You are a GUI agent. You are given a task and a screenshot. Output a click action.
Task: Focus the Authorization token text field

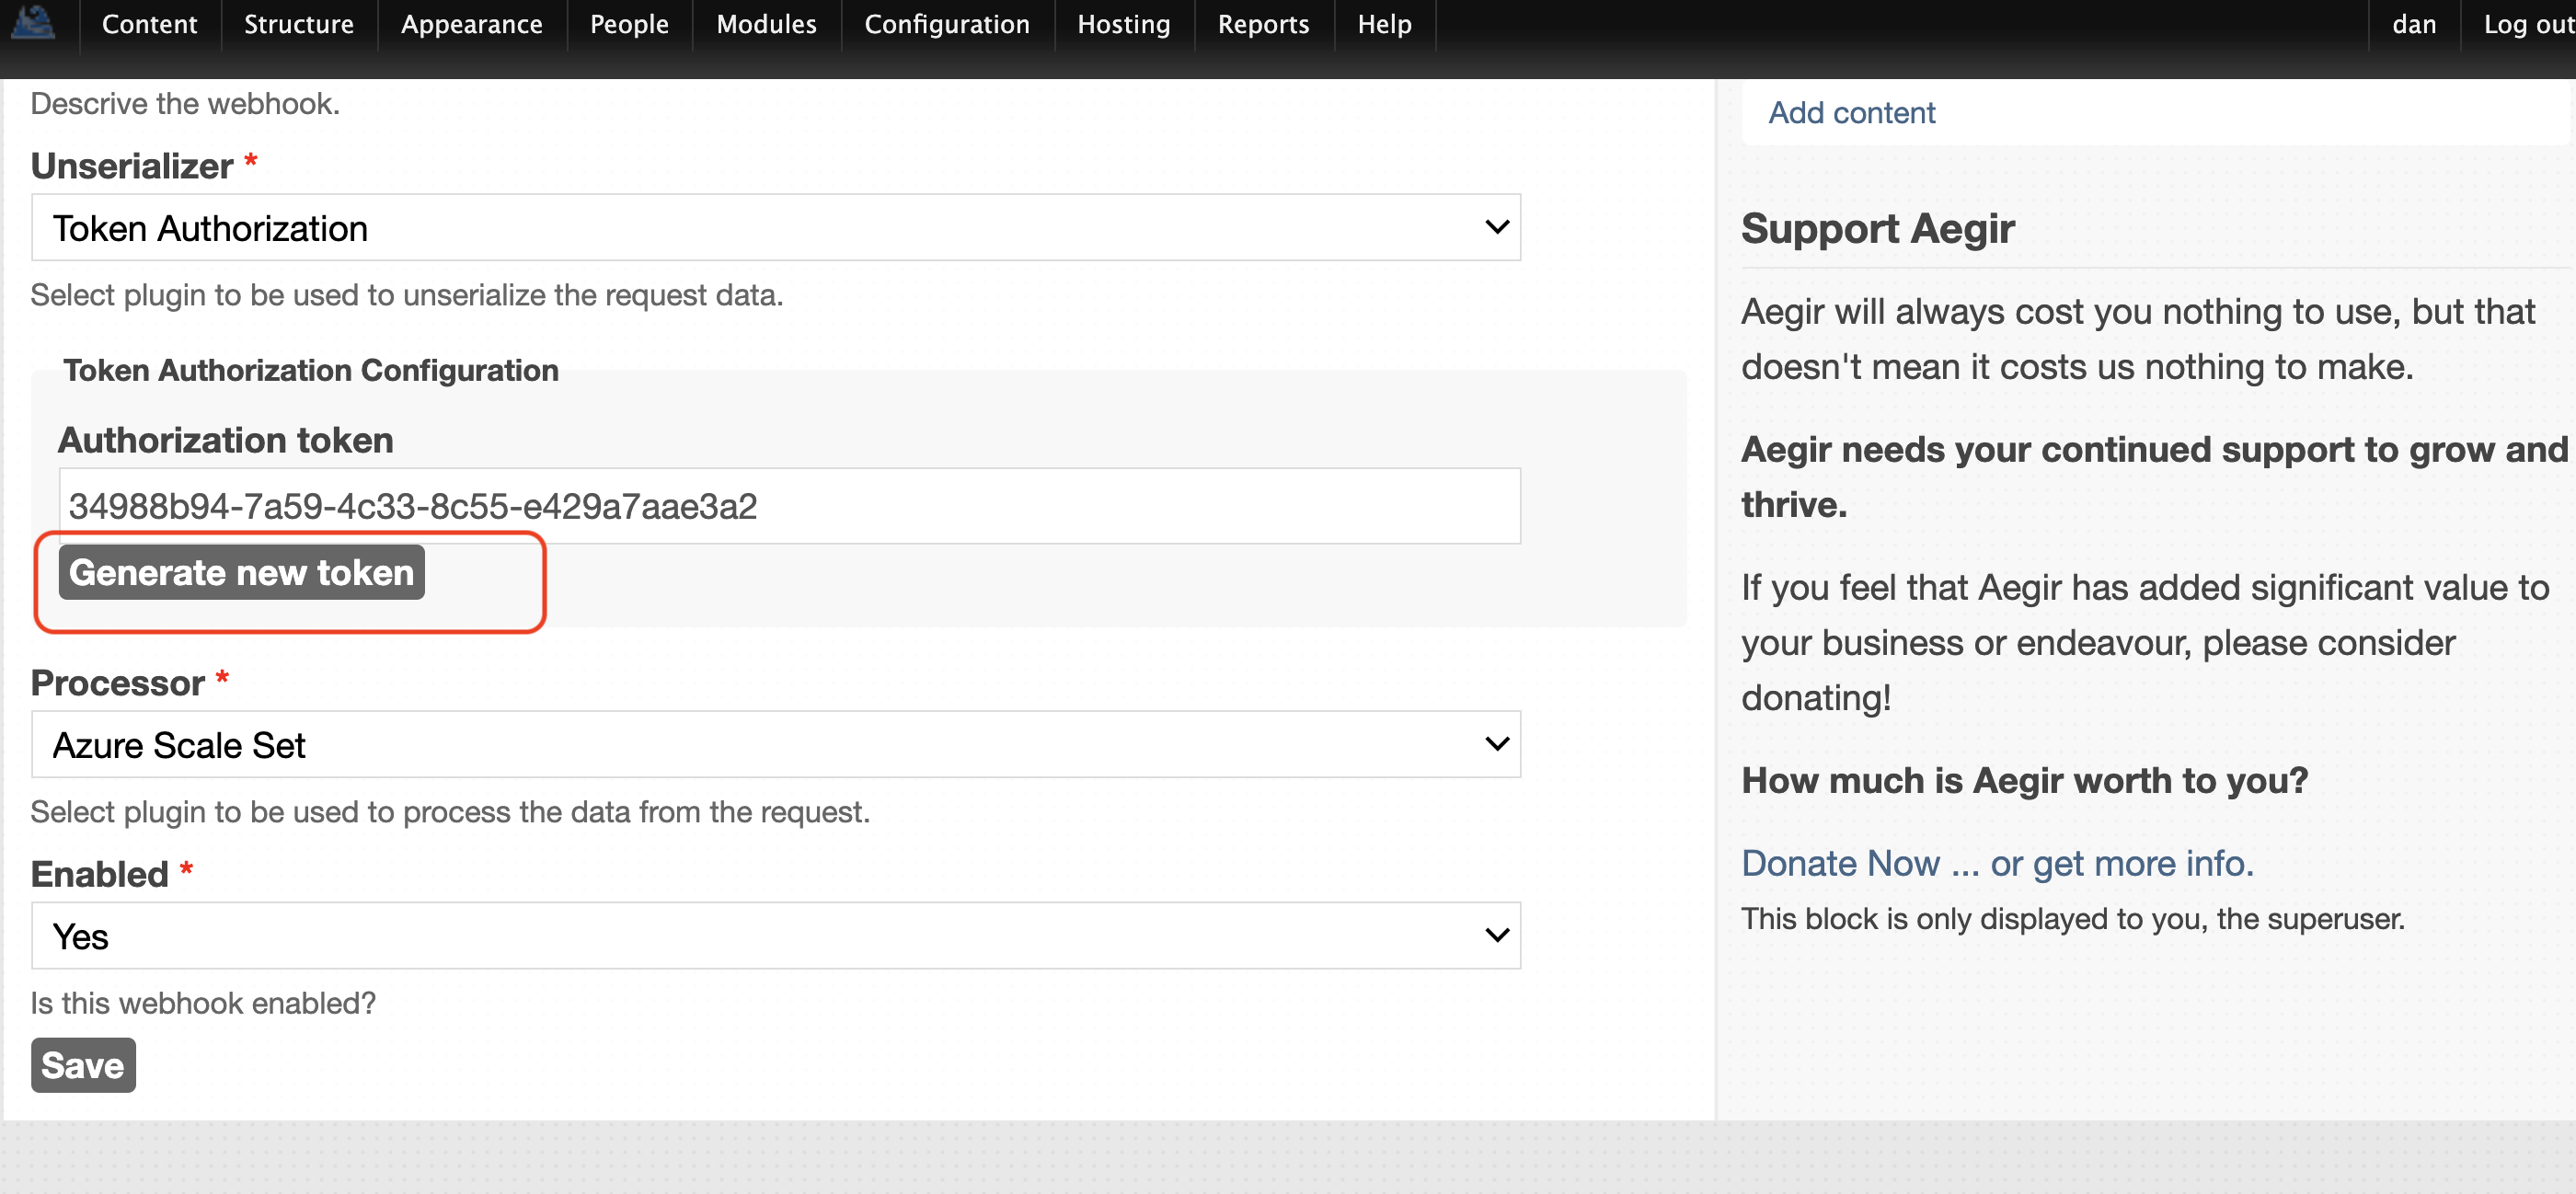tap(790, 506)
